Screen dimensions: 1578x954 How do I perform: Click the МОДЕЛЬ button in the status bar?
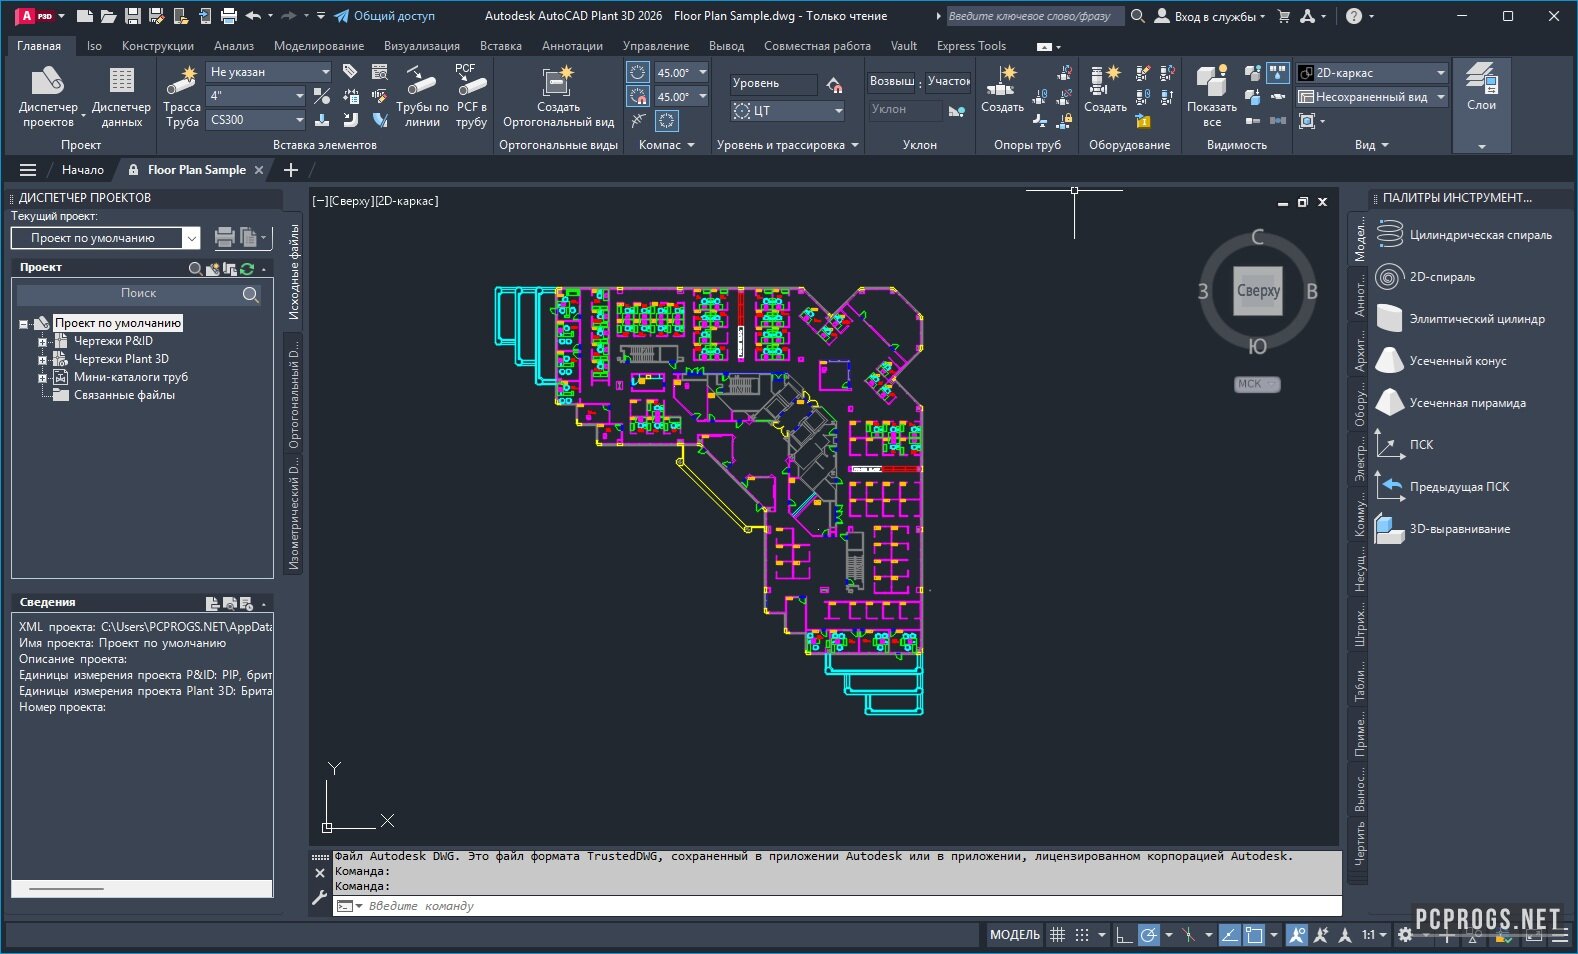click(x=1014, y=935)
